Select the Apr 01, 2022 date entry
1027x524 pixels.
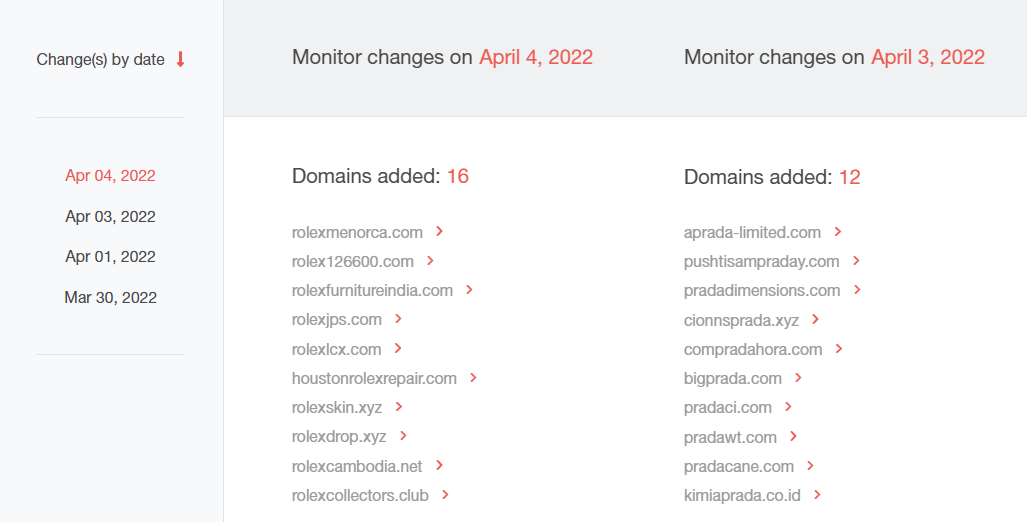110,257
